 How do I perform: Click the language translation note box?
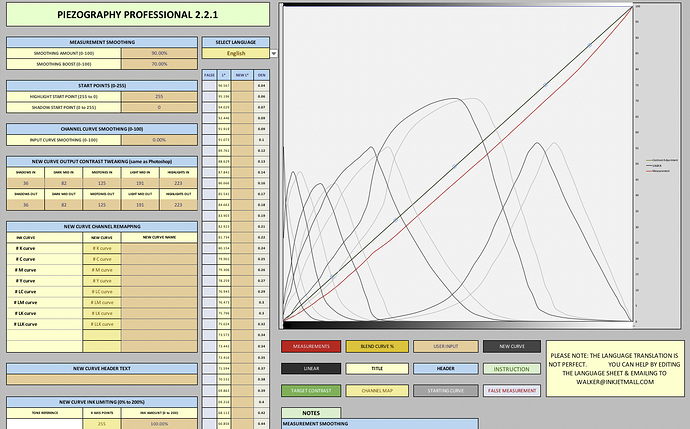pyautogui.click(x=615, y=369)
